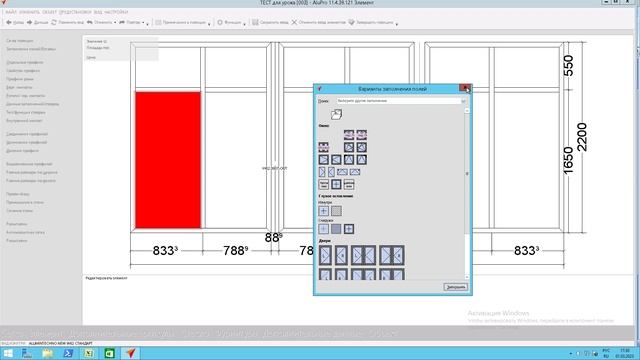Viewport: 640px width, 360px height.
Task: Click the leftmost 833 width dimension
Action: [x=165, y=250]
